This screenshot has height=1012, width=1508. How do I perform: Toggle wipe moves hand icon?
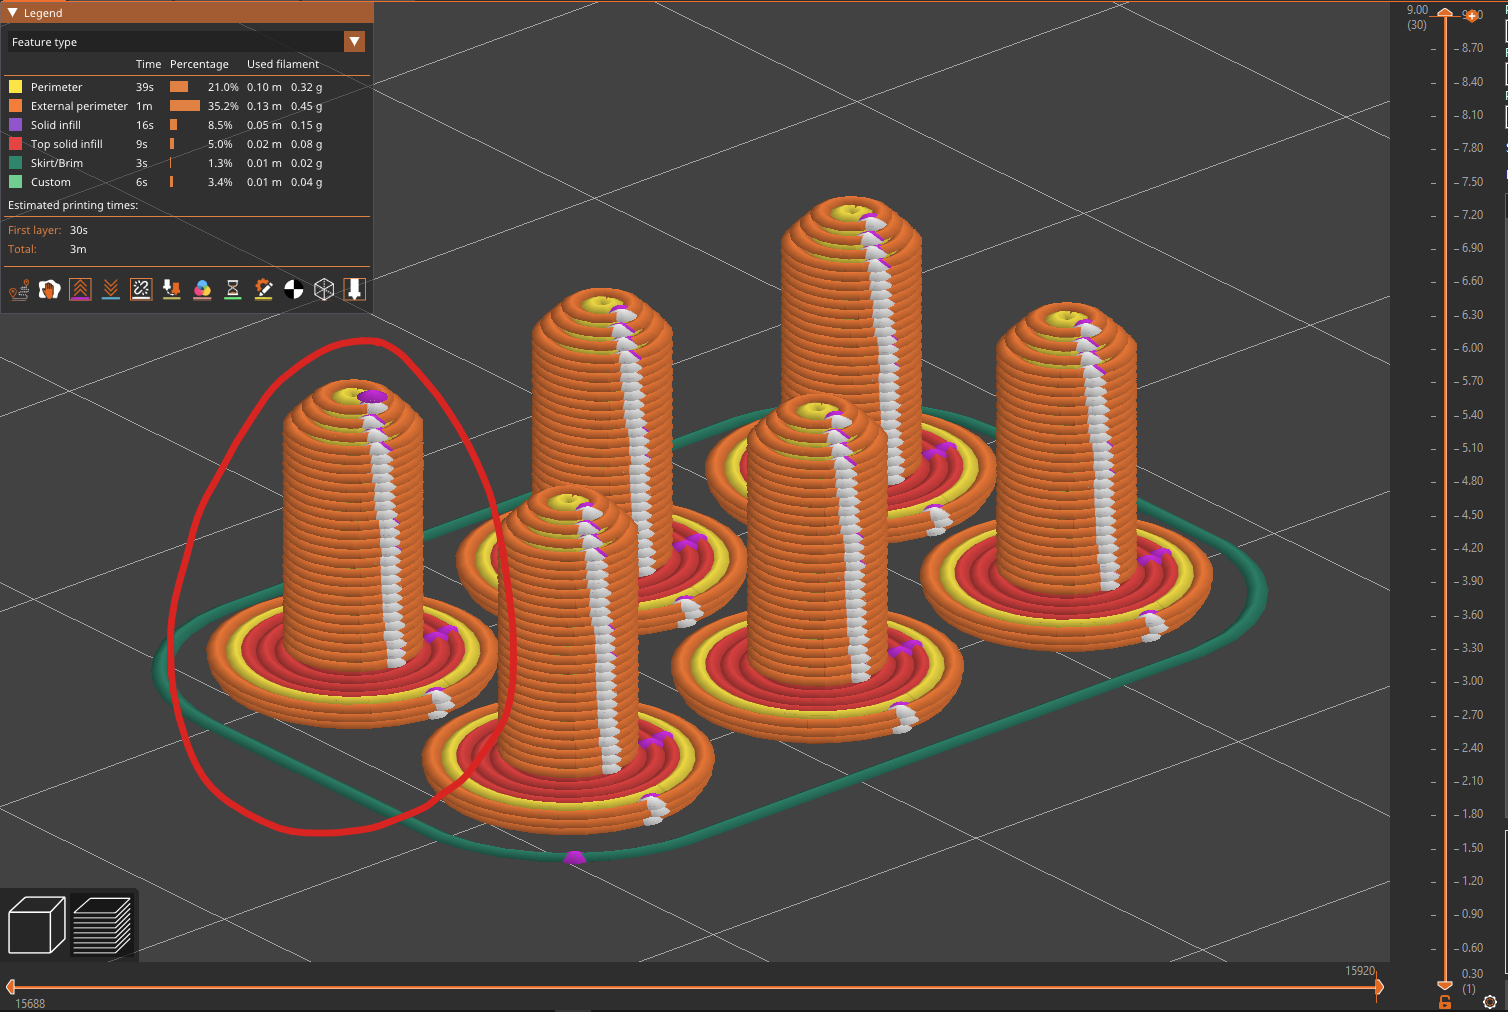point(49,290)
